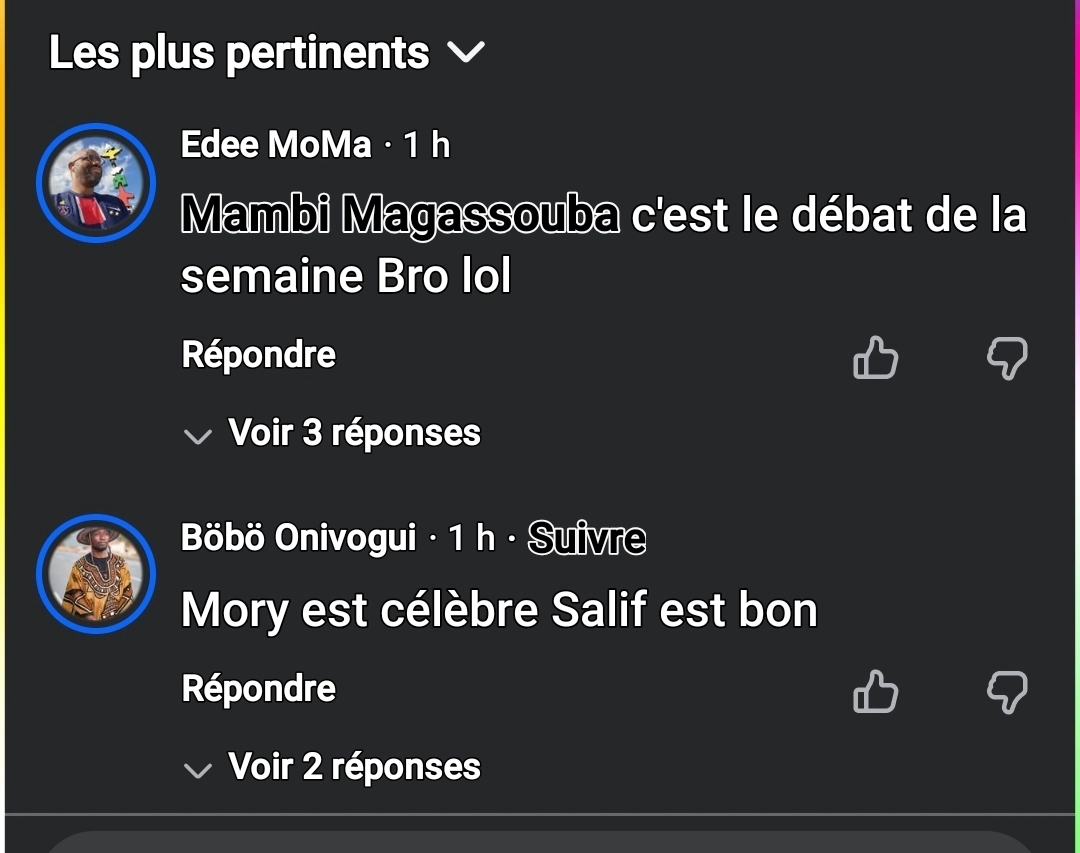The height and width of the screenshot is (853, 1080).
Task: Click the chevron beside 'Les plus pertinents'
Action: 466,52
